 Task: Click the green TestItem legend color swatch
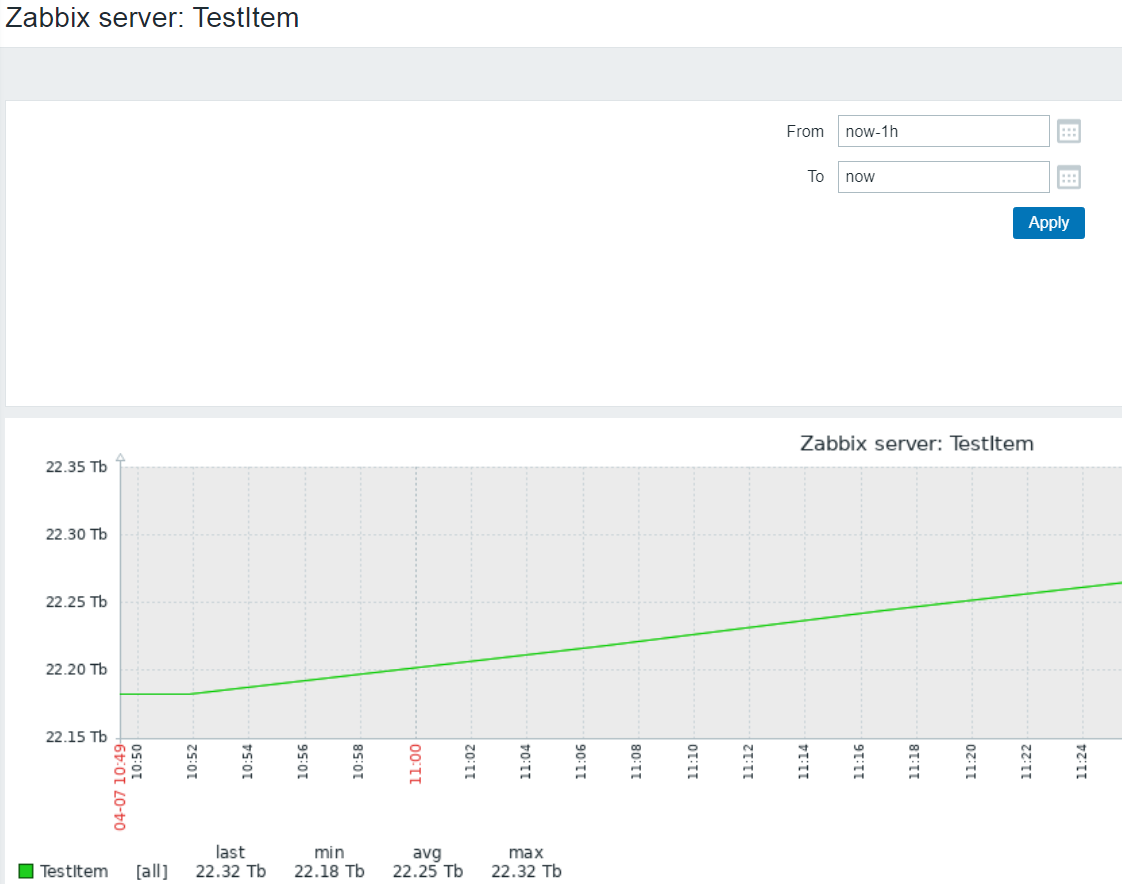point(26,871)
